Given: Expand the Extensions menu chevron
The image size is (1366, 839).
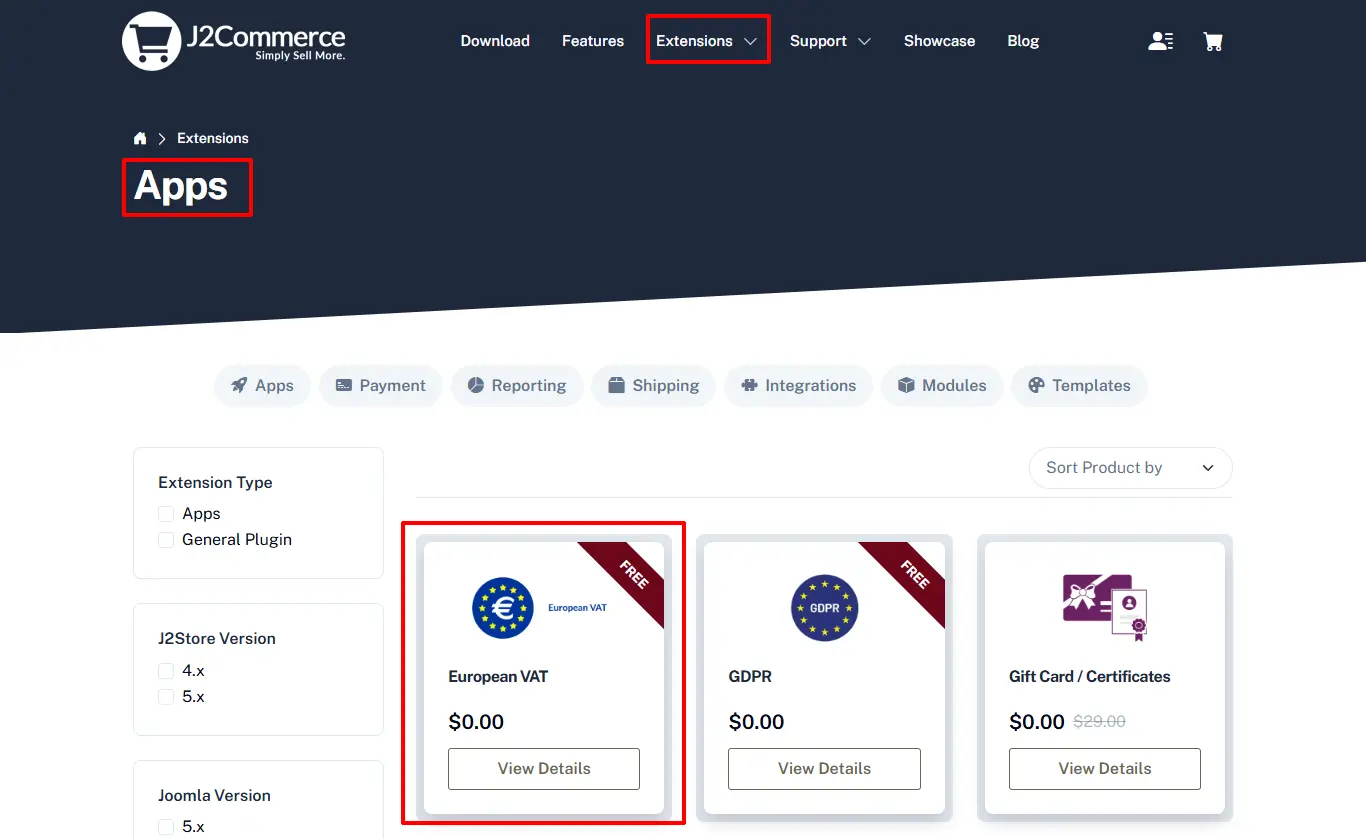Looking at the screenshot, I should (750, 41).
